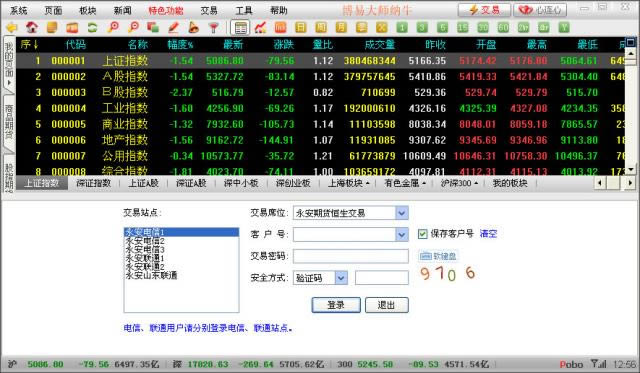Select 永安联通1 in the station list

(x=144, y=258)
